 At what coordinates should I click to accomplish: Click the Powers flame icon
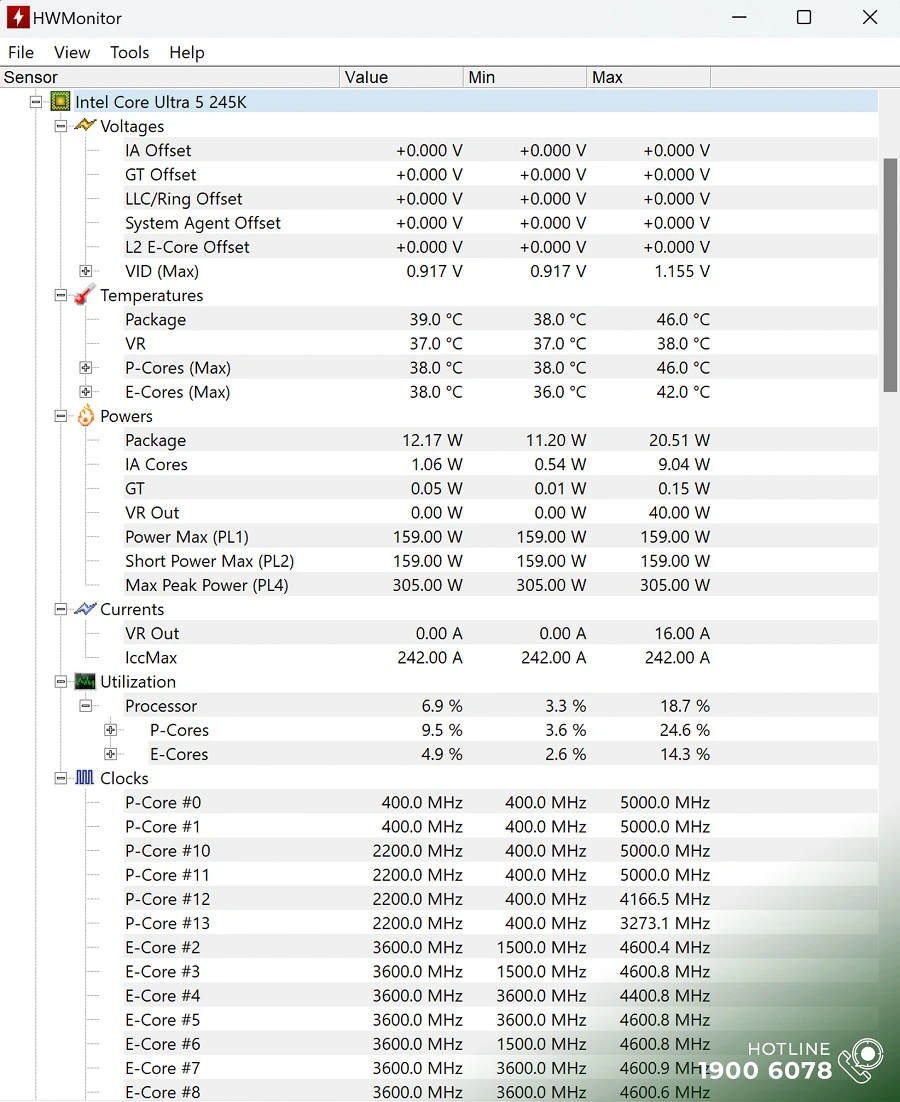(x=85, y=416)
